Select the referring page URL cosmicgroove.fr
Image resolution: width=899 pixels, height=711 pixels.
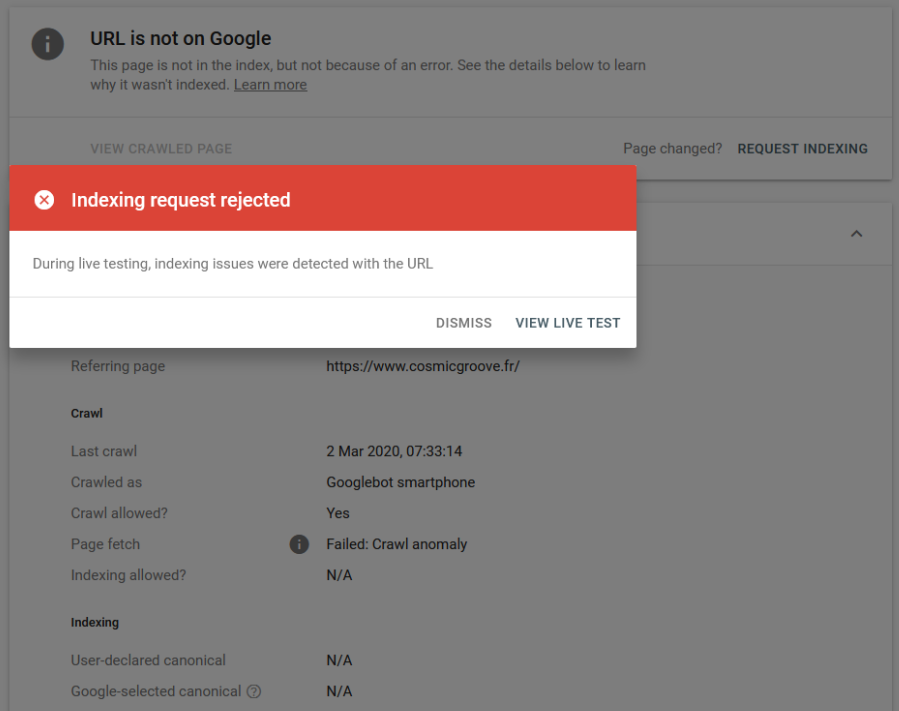(422, 366)
